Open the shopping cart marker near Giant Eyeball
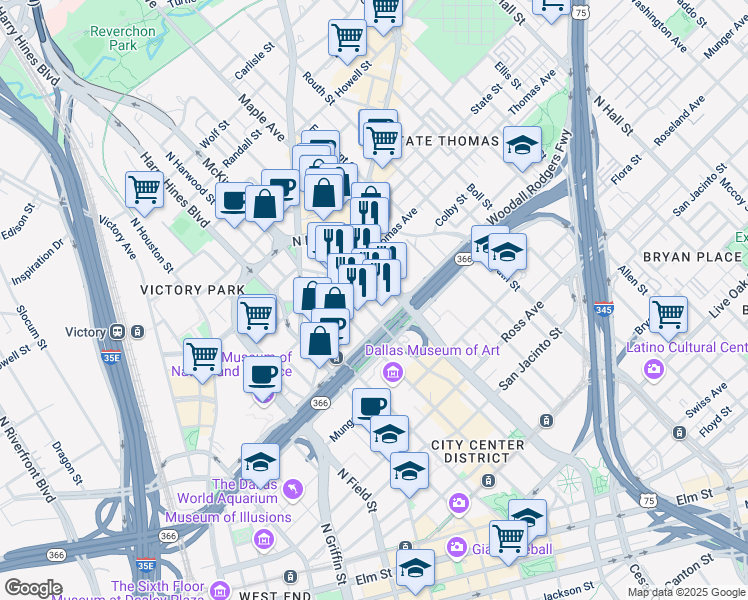 coord(508,539)
